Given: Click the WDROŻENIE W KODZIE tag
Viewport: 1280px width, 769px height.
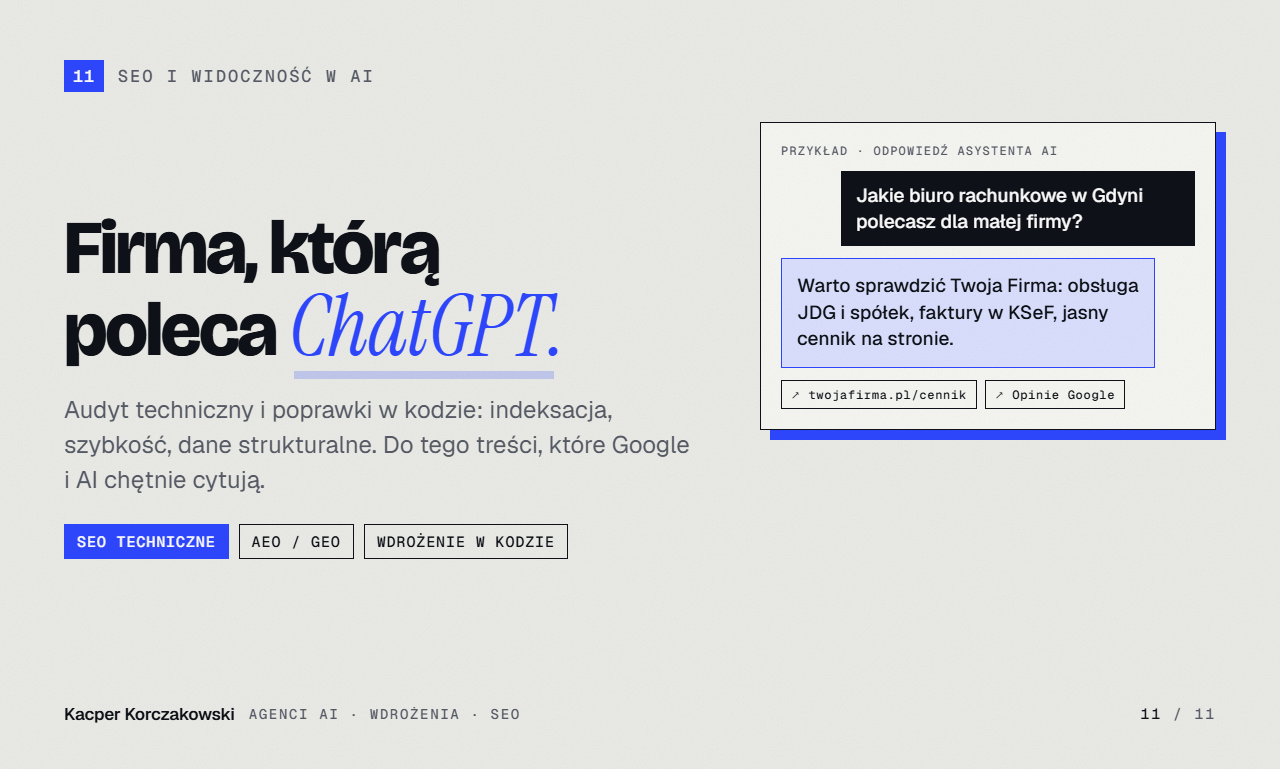Looking at the screenshot, I should coord(466,542).
